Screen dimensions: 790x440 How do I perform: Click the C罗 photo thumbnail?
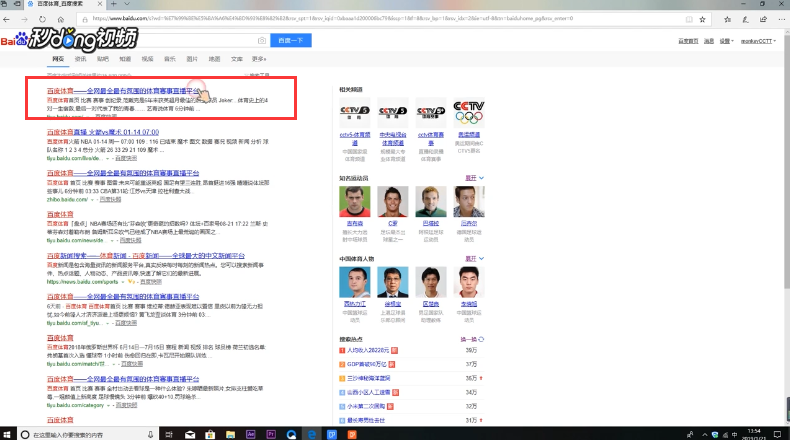(x=392, y=202)
